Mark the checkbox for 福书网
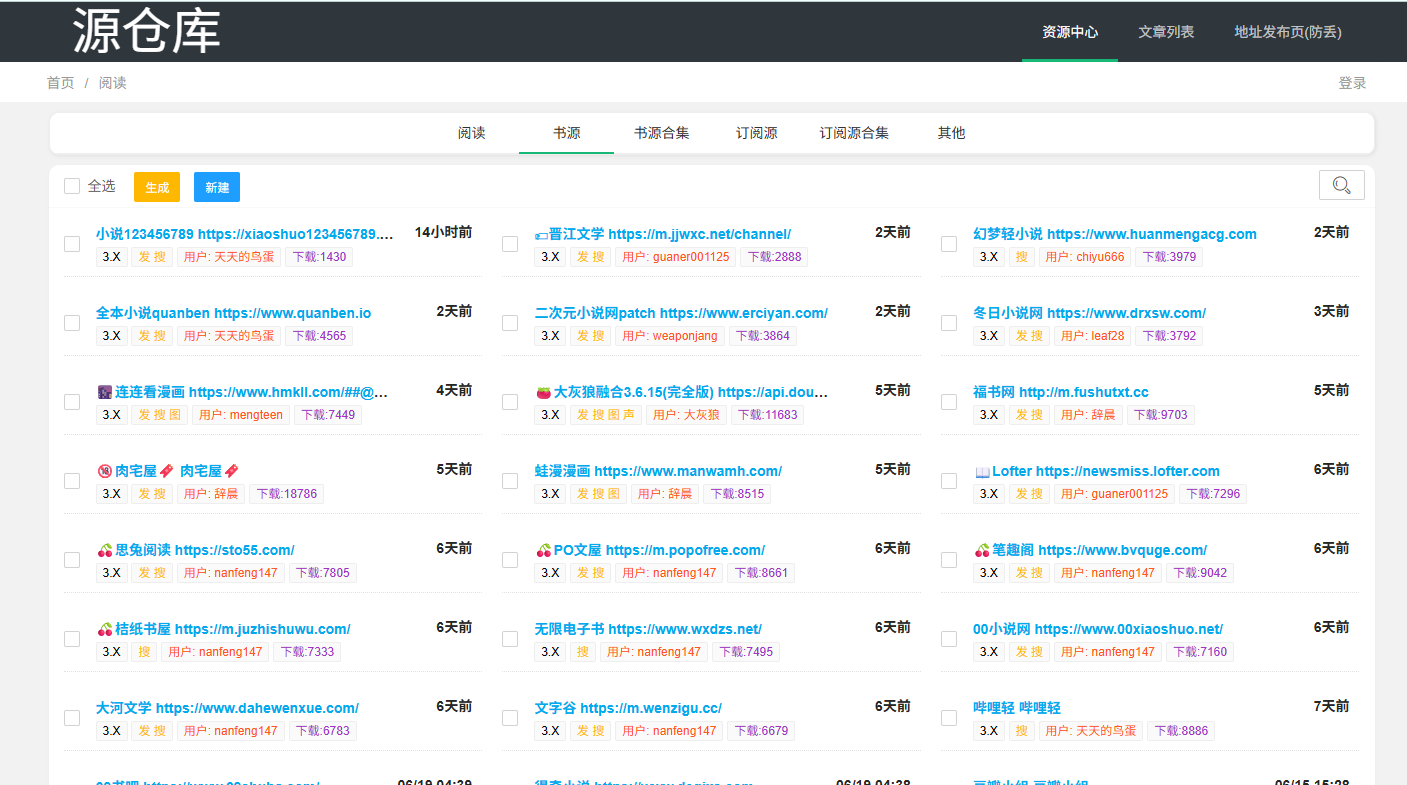Screen dimensions: 1407x785 coord(949,402)
